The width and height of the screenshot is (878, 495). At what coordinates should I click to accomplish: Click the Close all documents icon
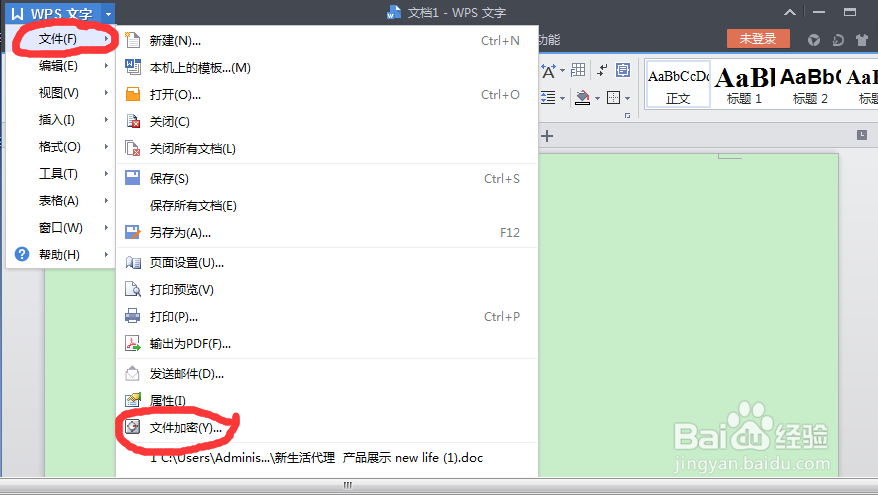pyautogui.click(x=133, y=148)
